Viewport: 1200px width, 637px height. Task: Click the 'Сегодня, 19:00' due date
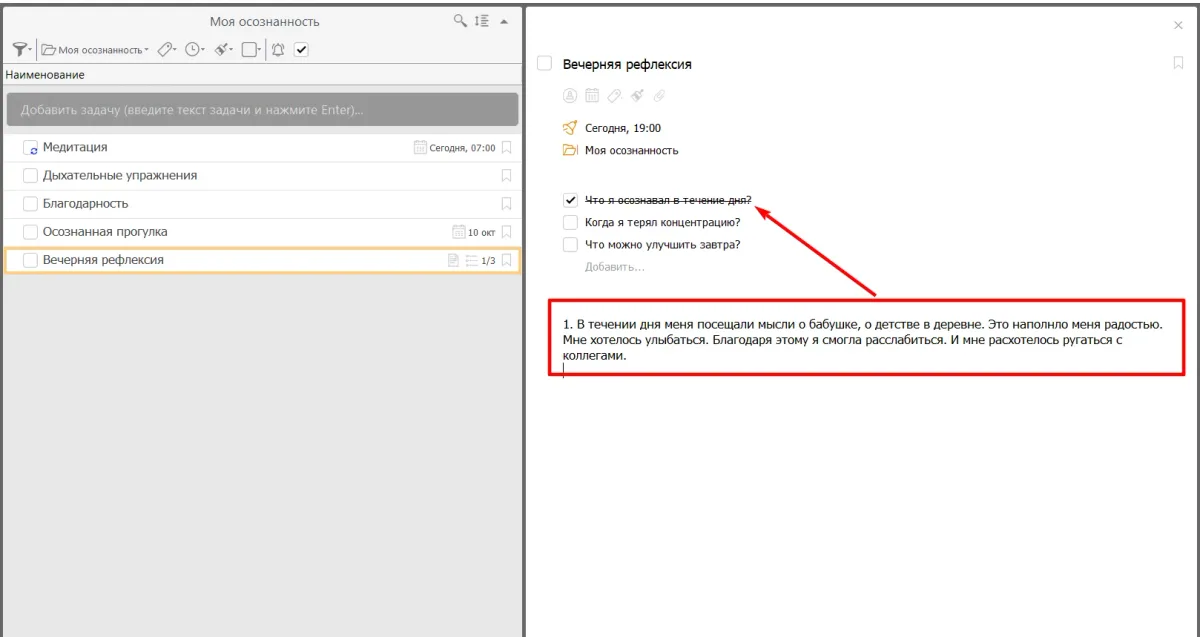point(622,128)
